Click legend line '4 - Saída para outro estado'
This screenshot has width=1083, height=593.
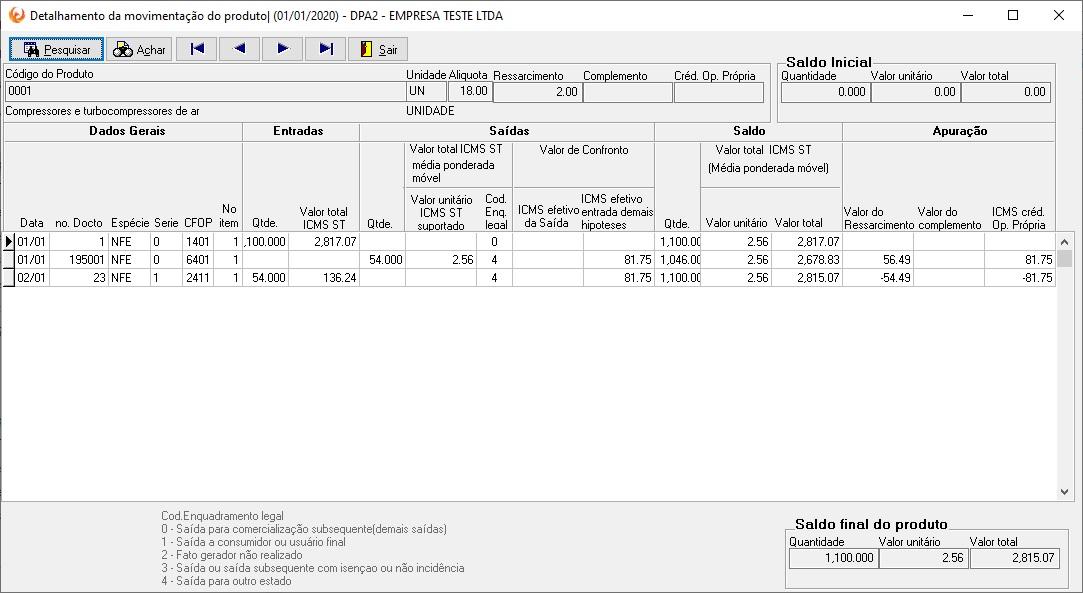pyautogui.click(x=226, y=581)
